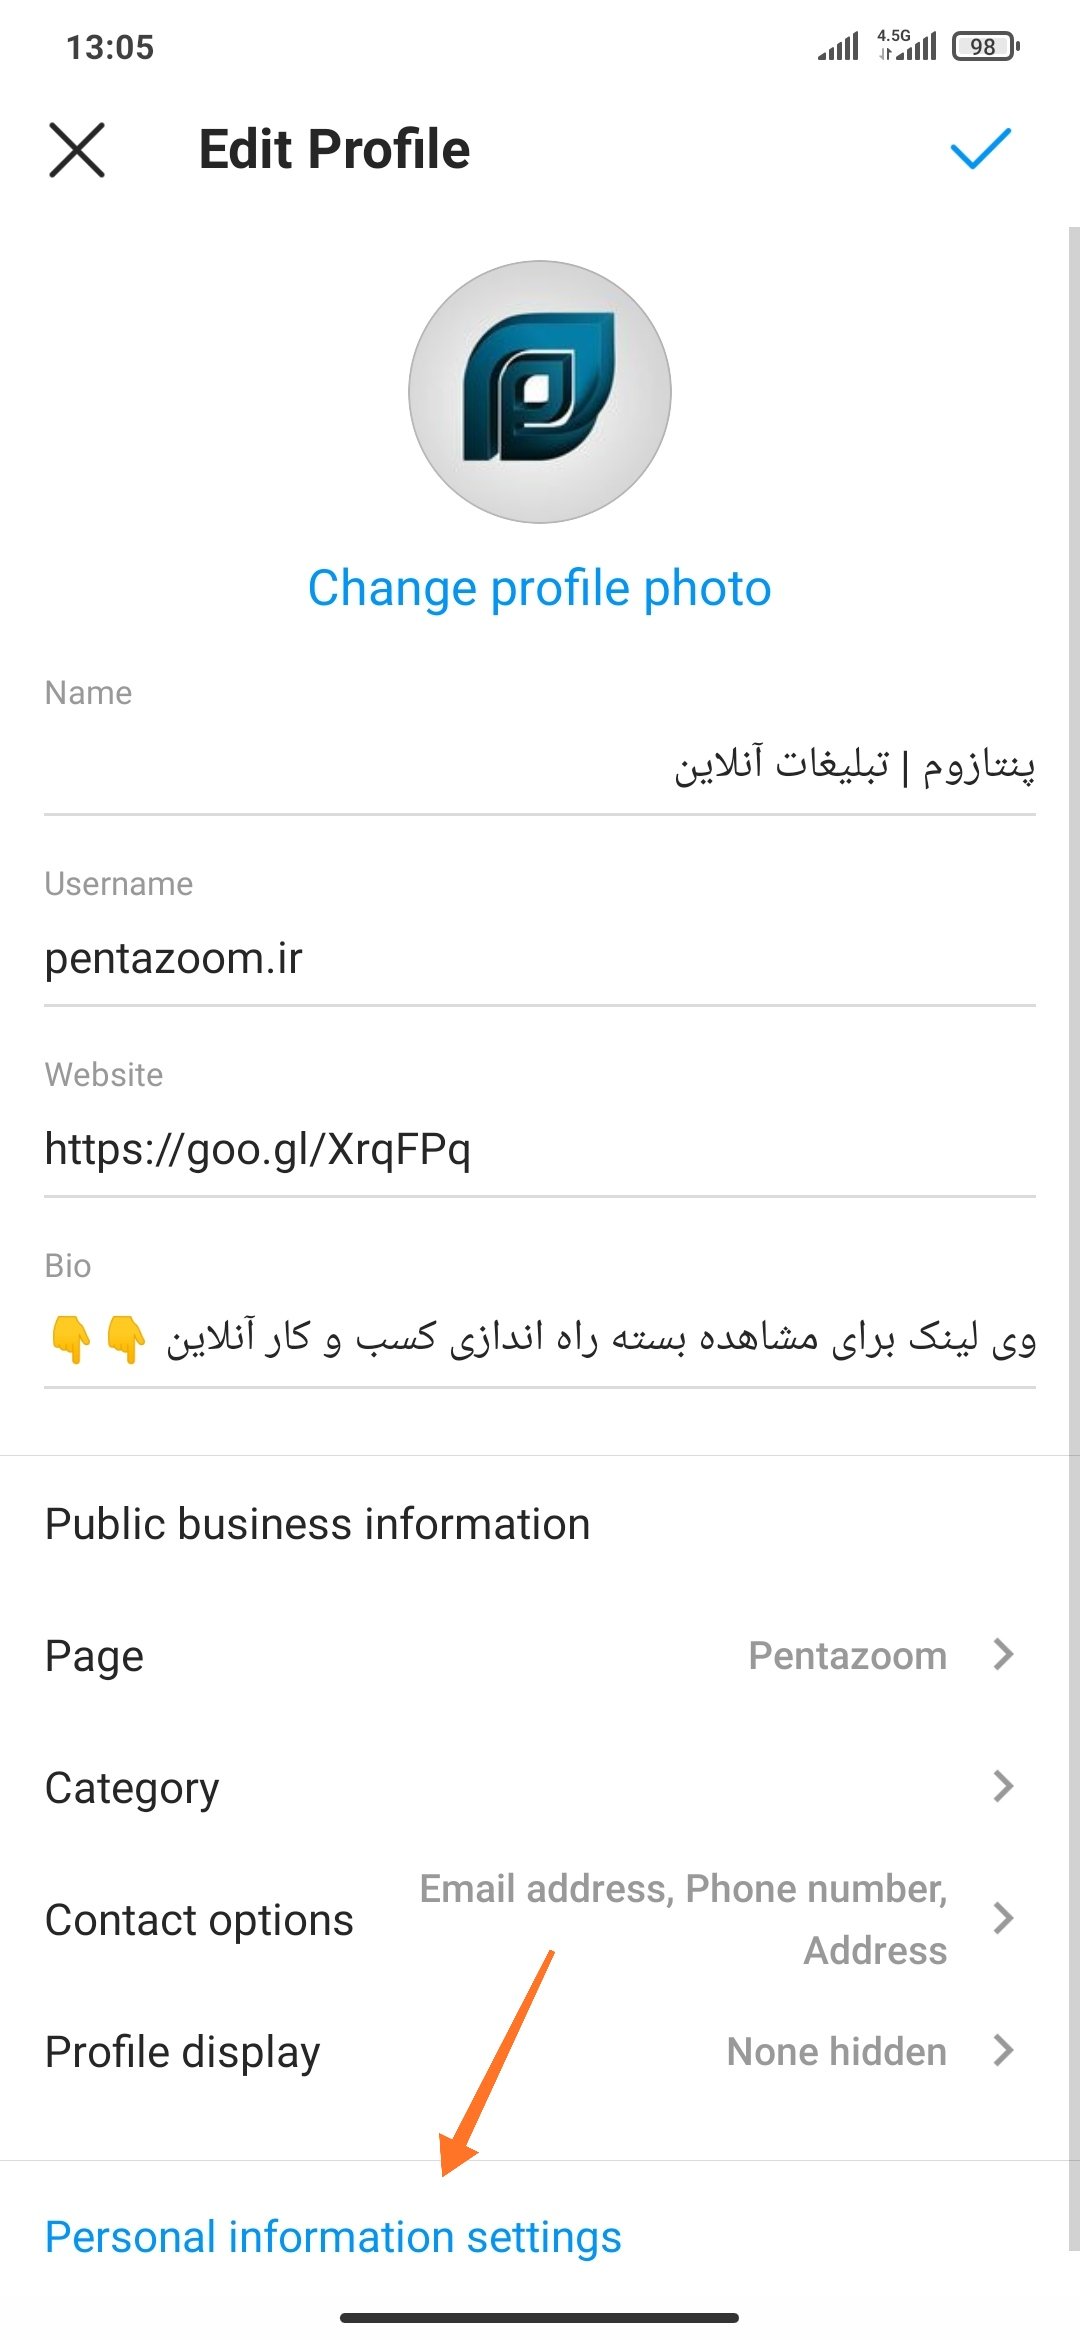Open the Page chevron next to Pentazoom

(x=1003, y=1655)
